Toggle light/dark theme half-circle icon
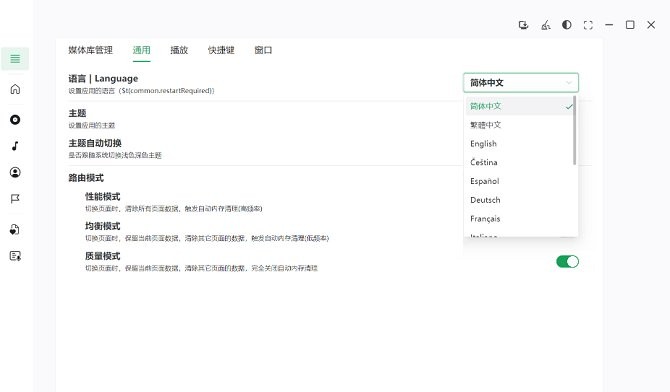670x392 pixels. (x=567, y=25)
